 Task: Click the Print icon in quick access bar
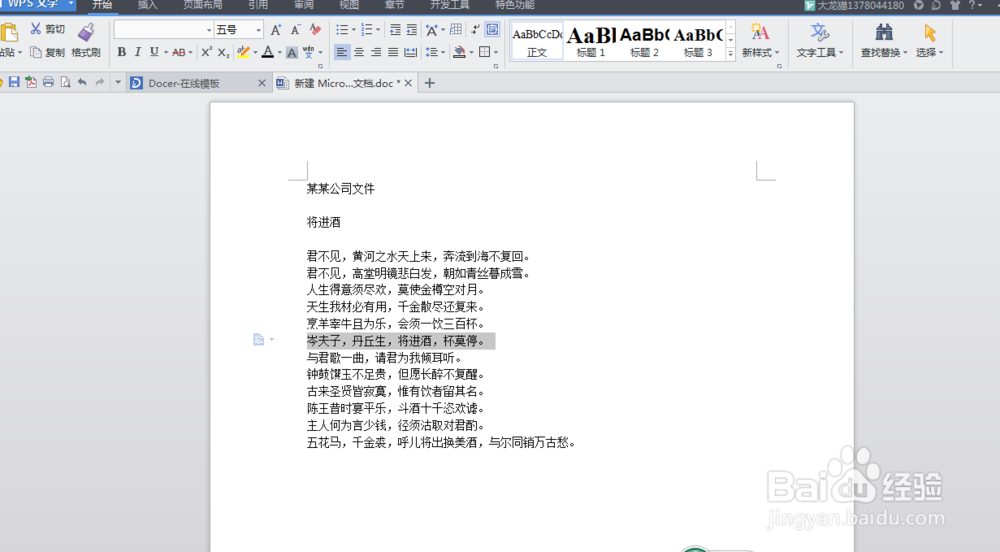pyautogui.click(x=48, y=82)
